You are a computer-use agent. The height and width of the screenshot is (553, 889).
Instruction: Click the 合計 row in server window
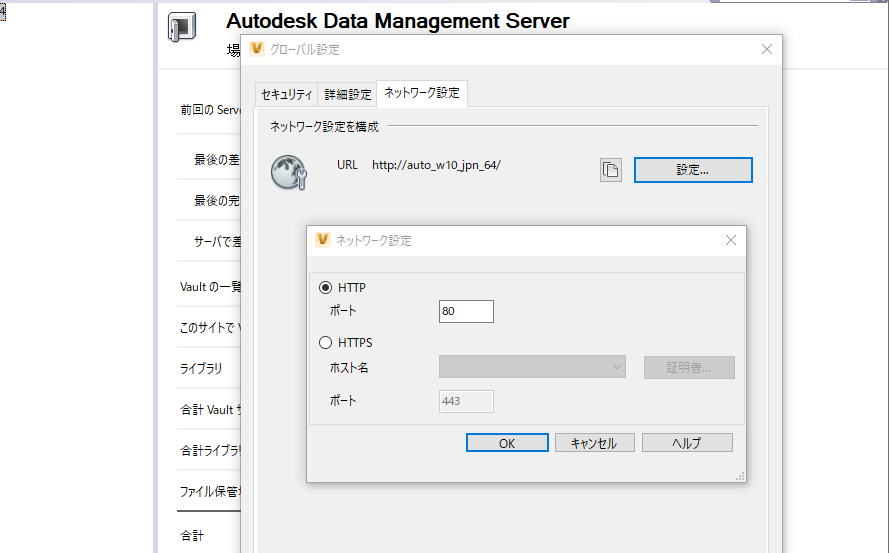192,535
